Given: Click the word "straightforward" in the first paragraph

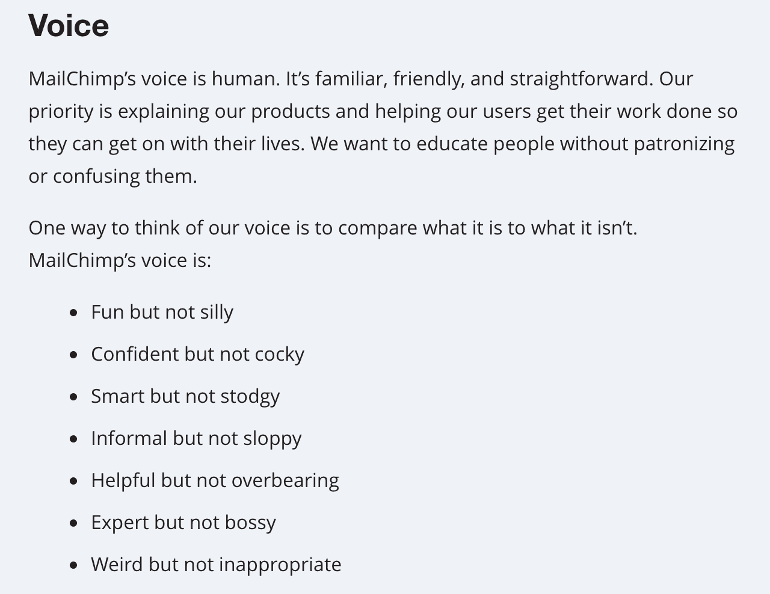Looking at the screenshot, I should 580,79.
